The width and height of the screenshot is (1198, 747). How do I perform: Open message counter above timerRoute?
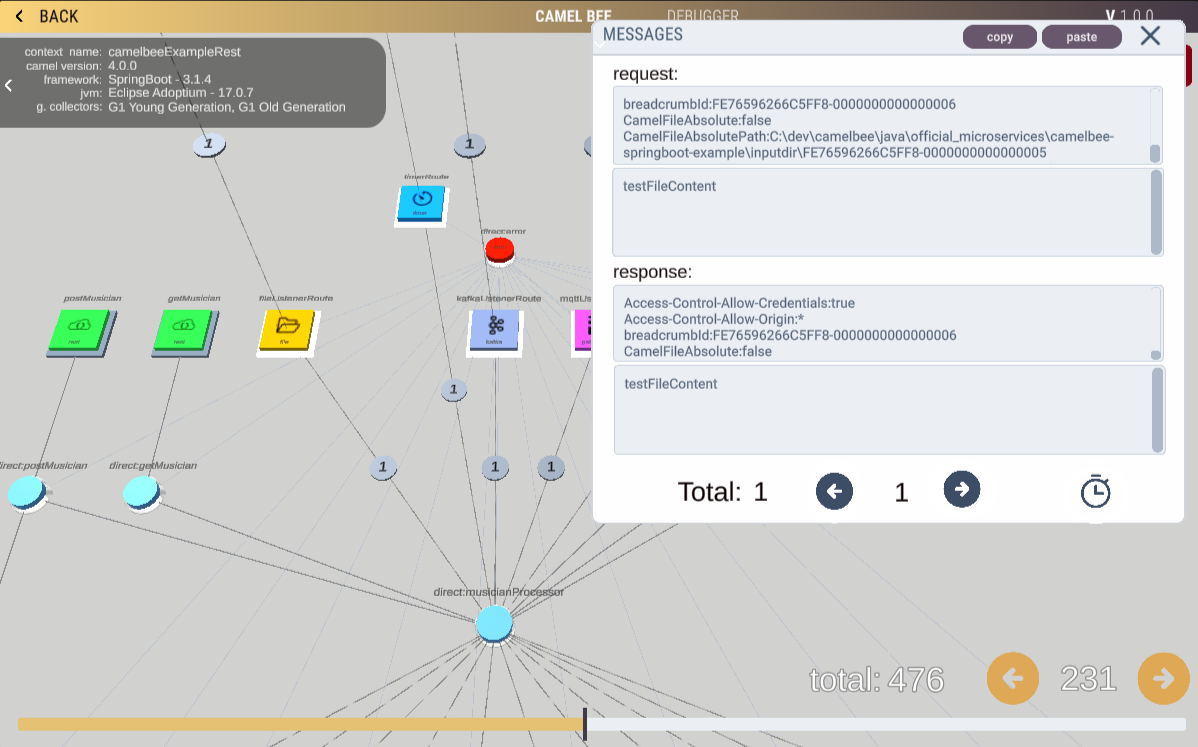pyautogui.click(x=469, y=144)
